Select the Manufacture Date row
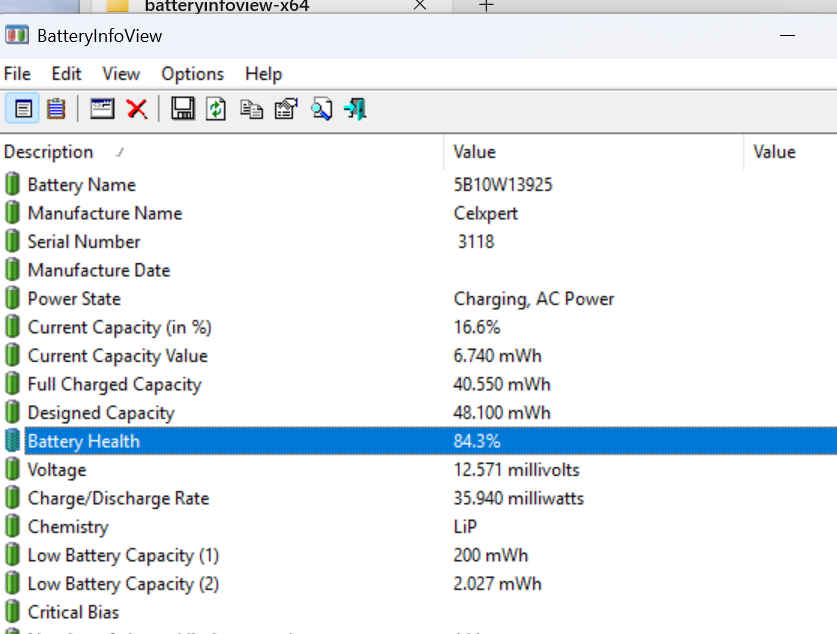The width and height of the screenshot is (837, 634). [418, 270]
